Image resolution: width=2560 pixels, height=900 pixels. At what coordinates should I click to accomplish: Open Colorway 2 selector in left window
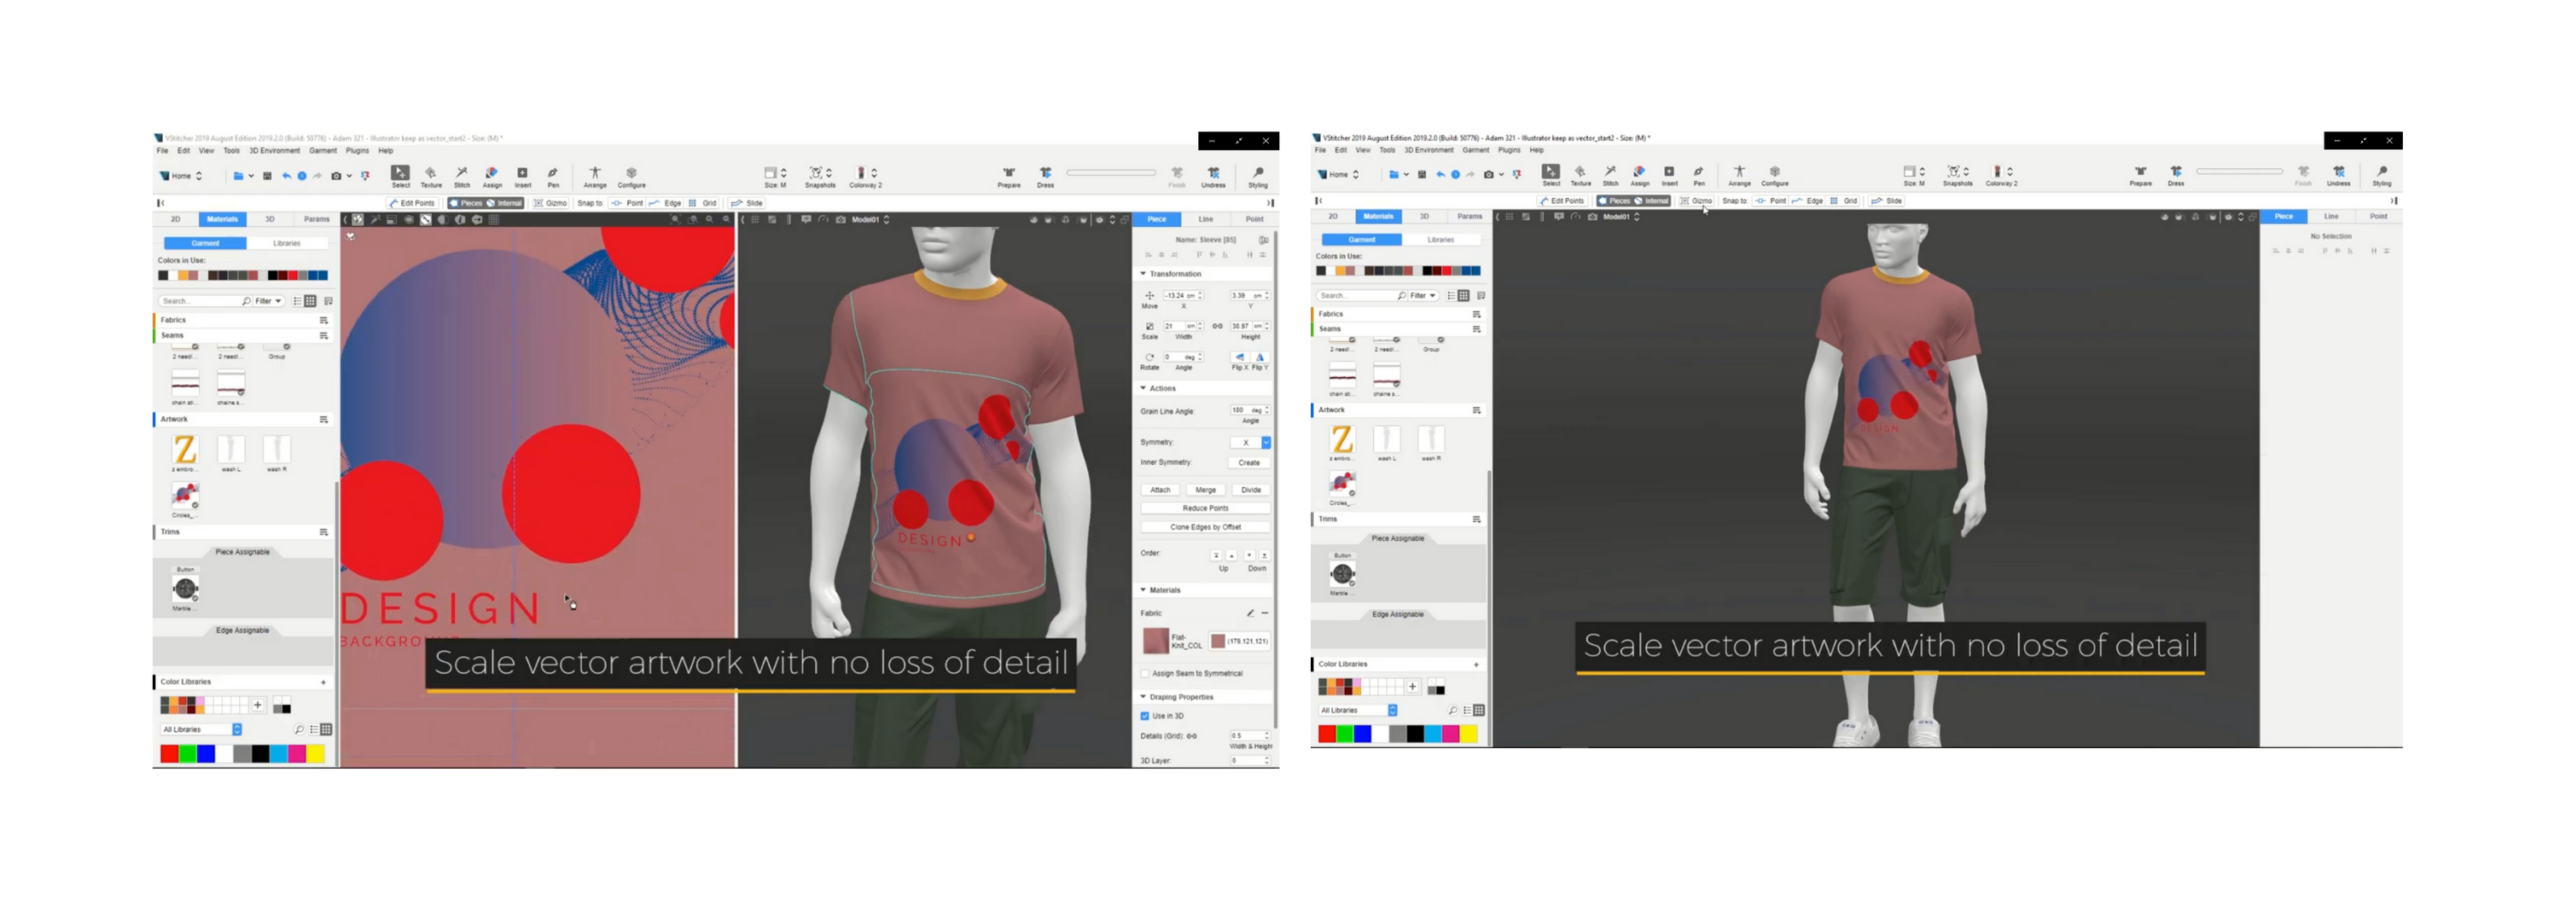point(866,176)
